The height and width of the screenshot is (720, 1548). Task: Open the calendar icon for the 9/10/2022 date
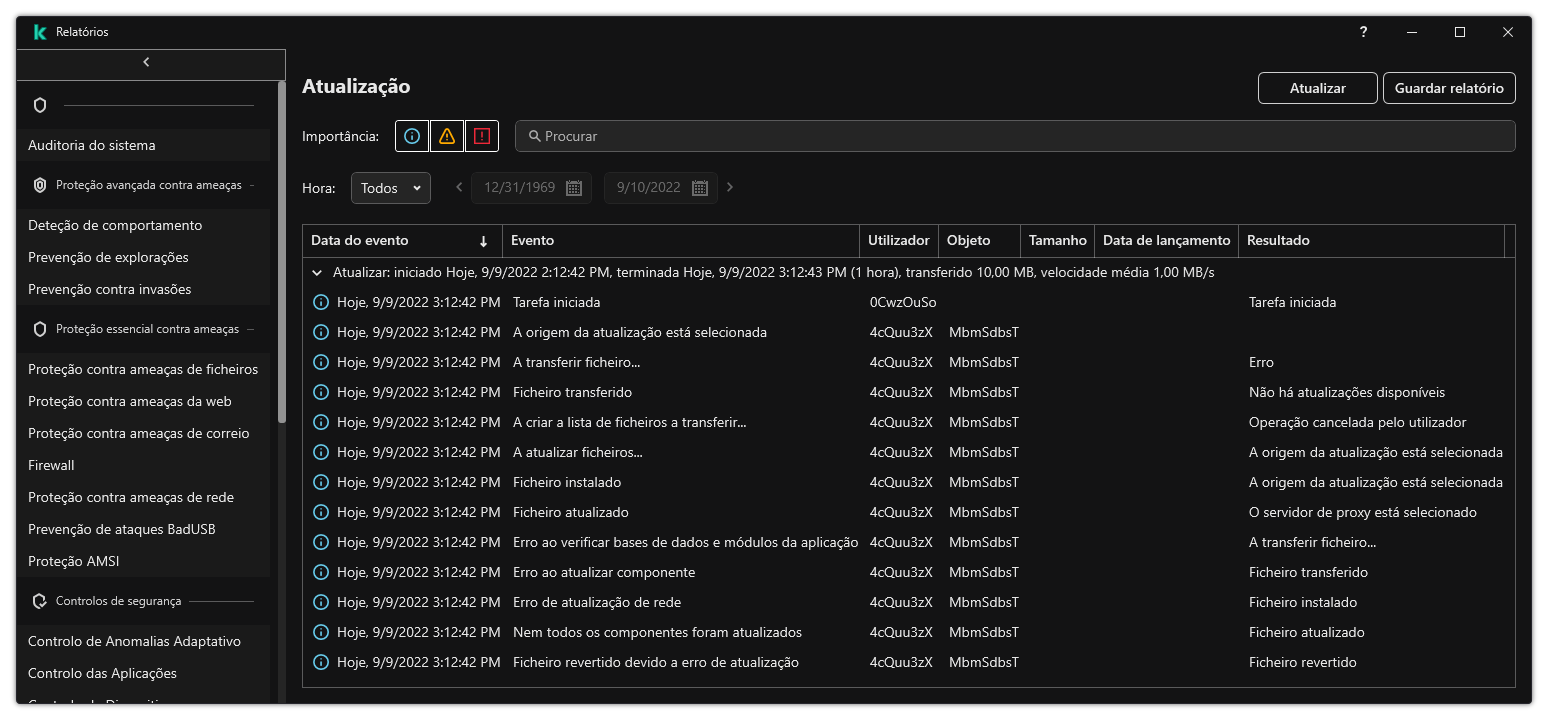pos(699,187)
